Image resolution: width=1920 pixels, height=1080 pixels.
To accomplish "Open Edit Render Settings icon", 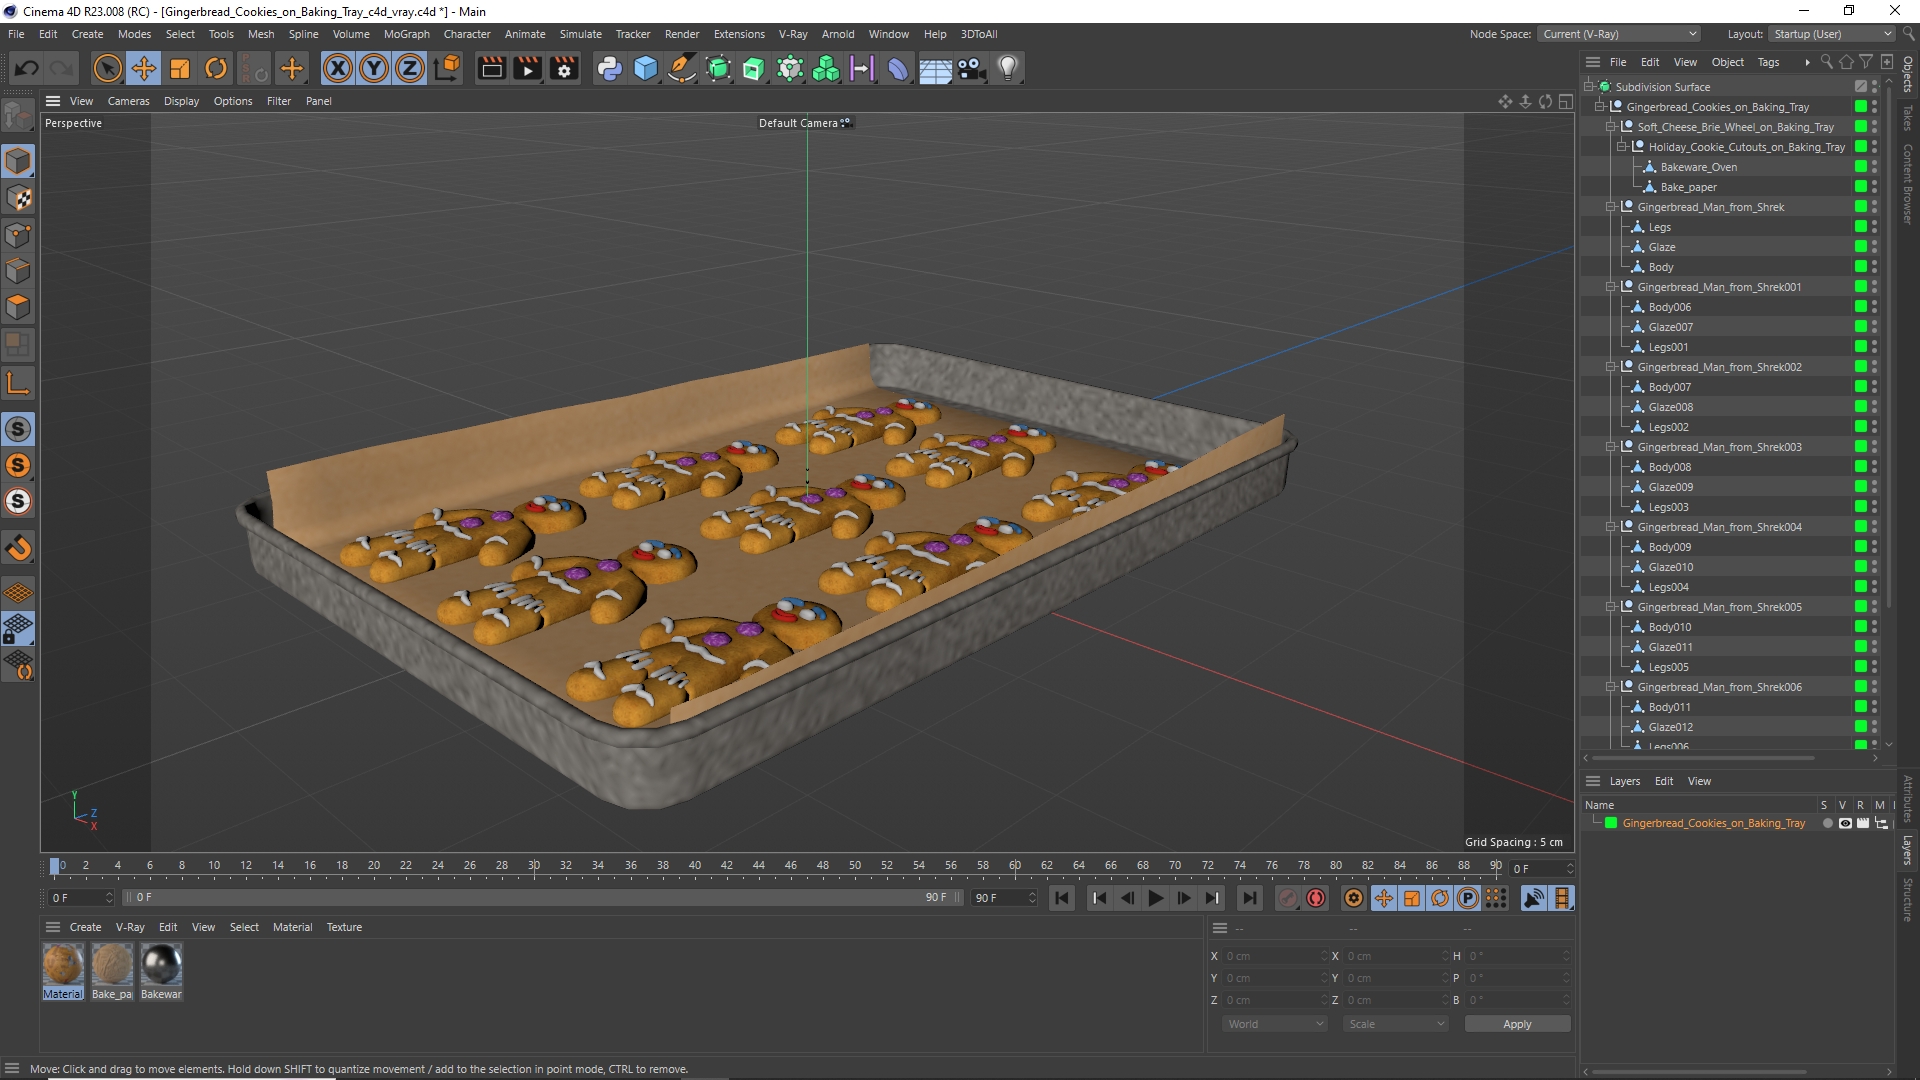I will [x=565, y=68].
